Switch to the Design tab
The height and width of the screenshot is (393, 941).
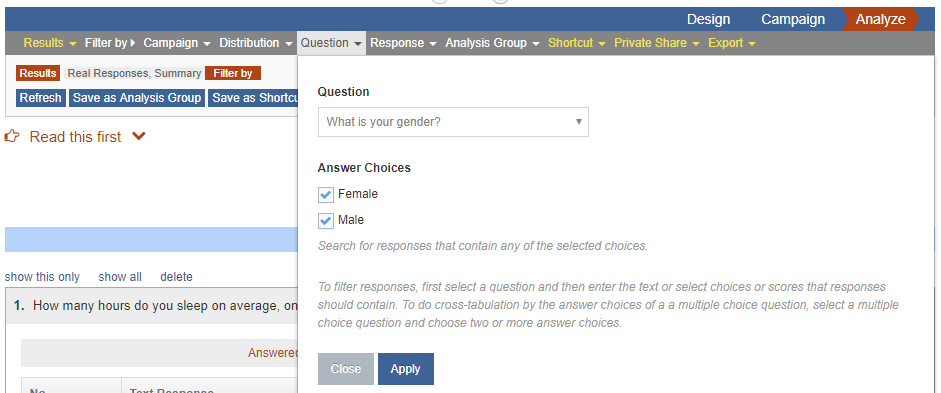coord(708,19)
